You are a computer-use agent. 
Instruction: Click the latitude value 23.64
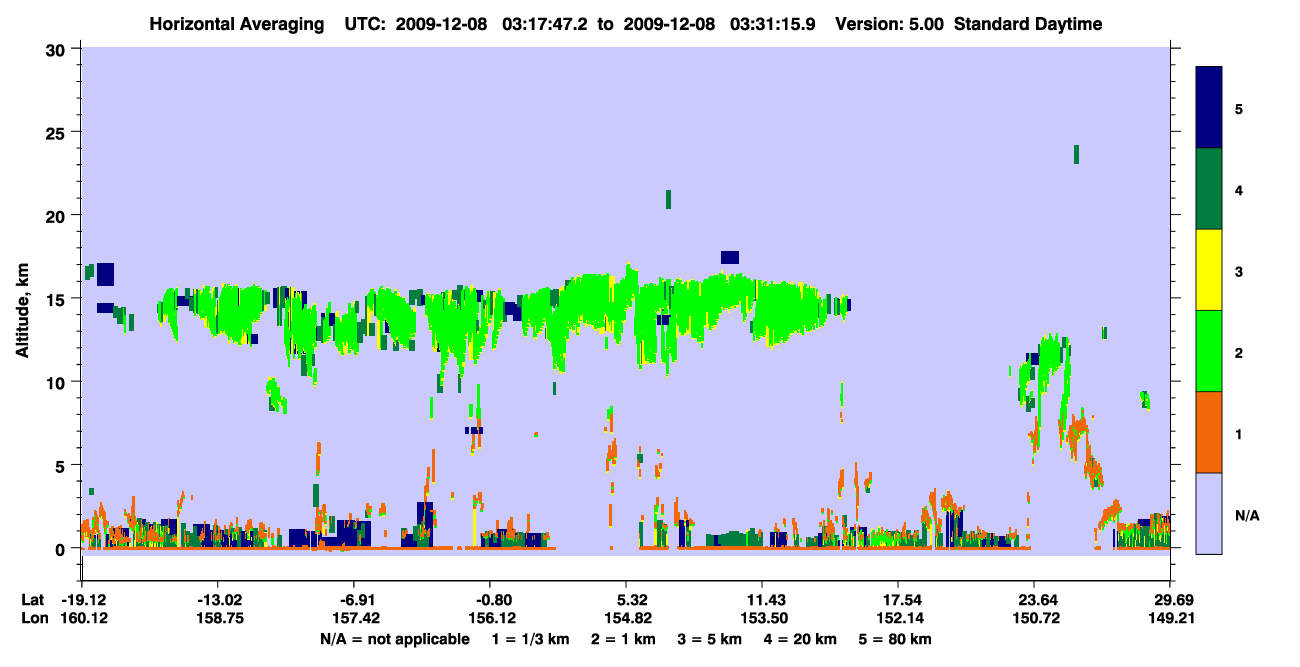point(1034,600)
